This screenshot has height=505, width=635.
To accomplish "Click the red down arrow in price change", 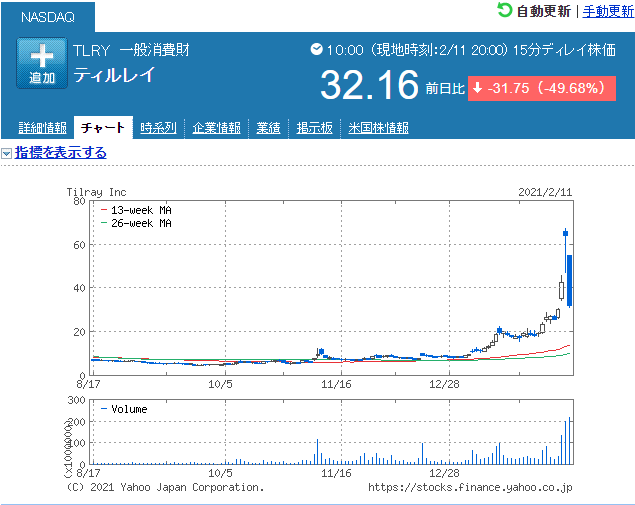I will [477, 87].
